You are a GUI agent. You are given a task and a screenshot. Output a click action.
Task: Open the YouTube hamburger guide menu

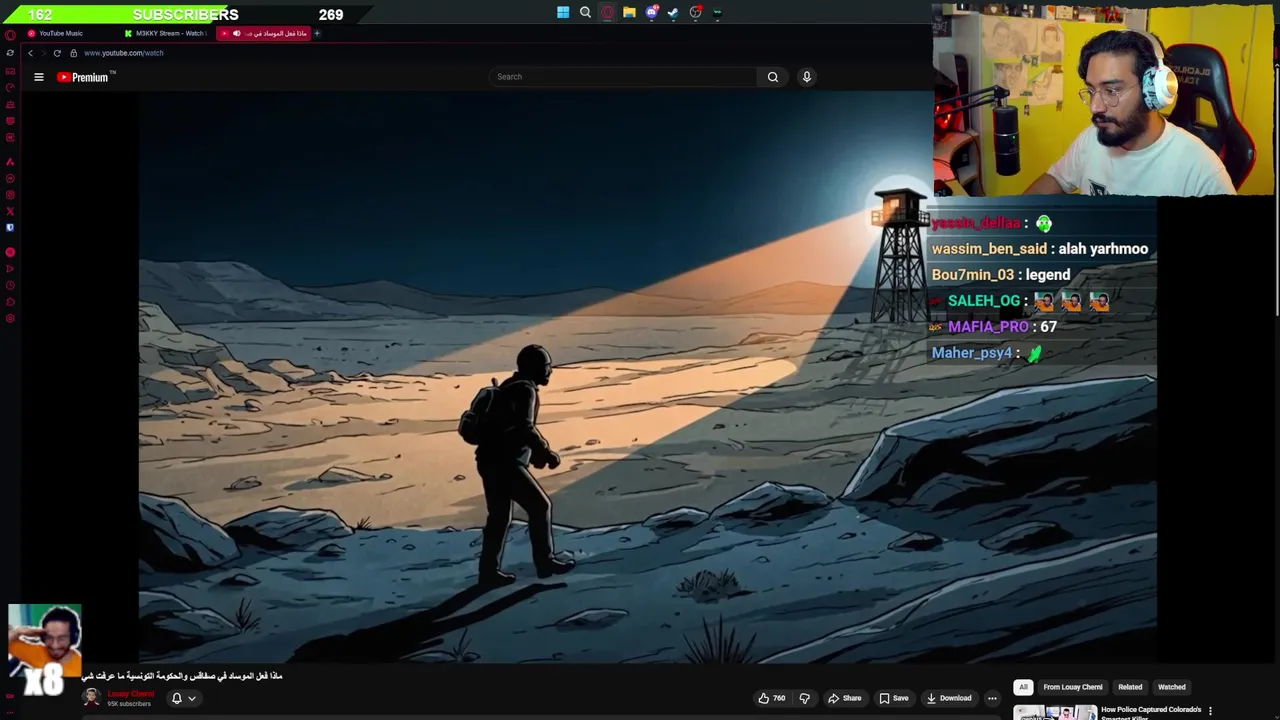[39, 77]
